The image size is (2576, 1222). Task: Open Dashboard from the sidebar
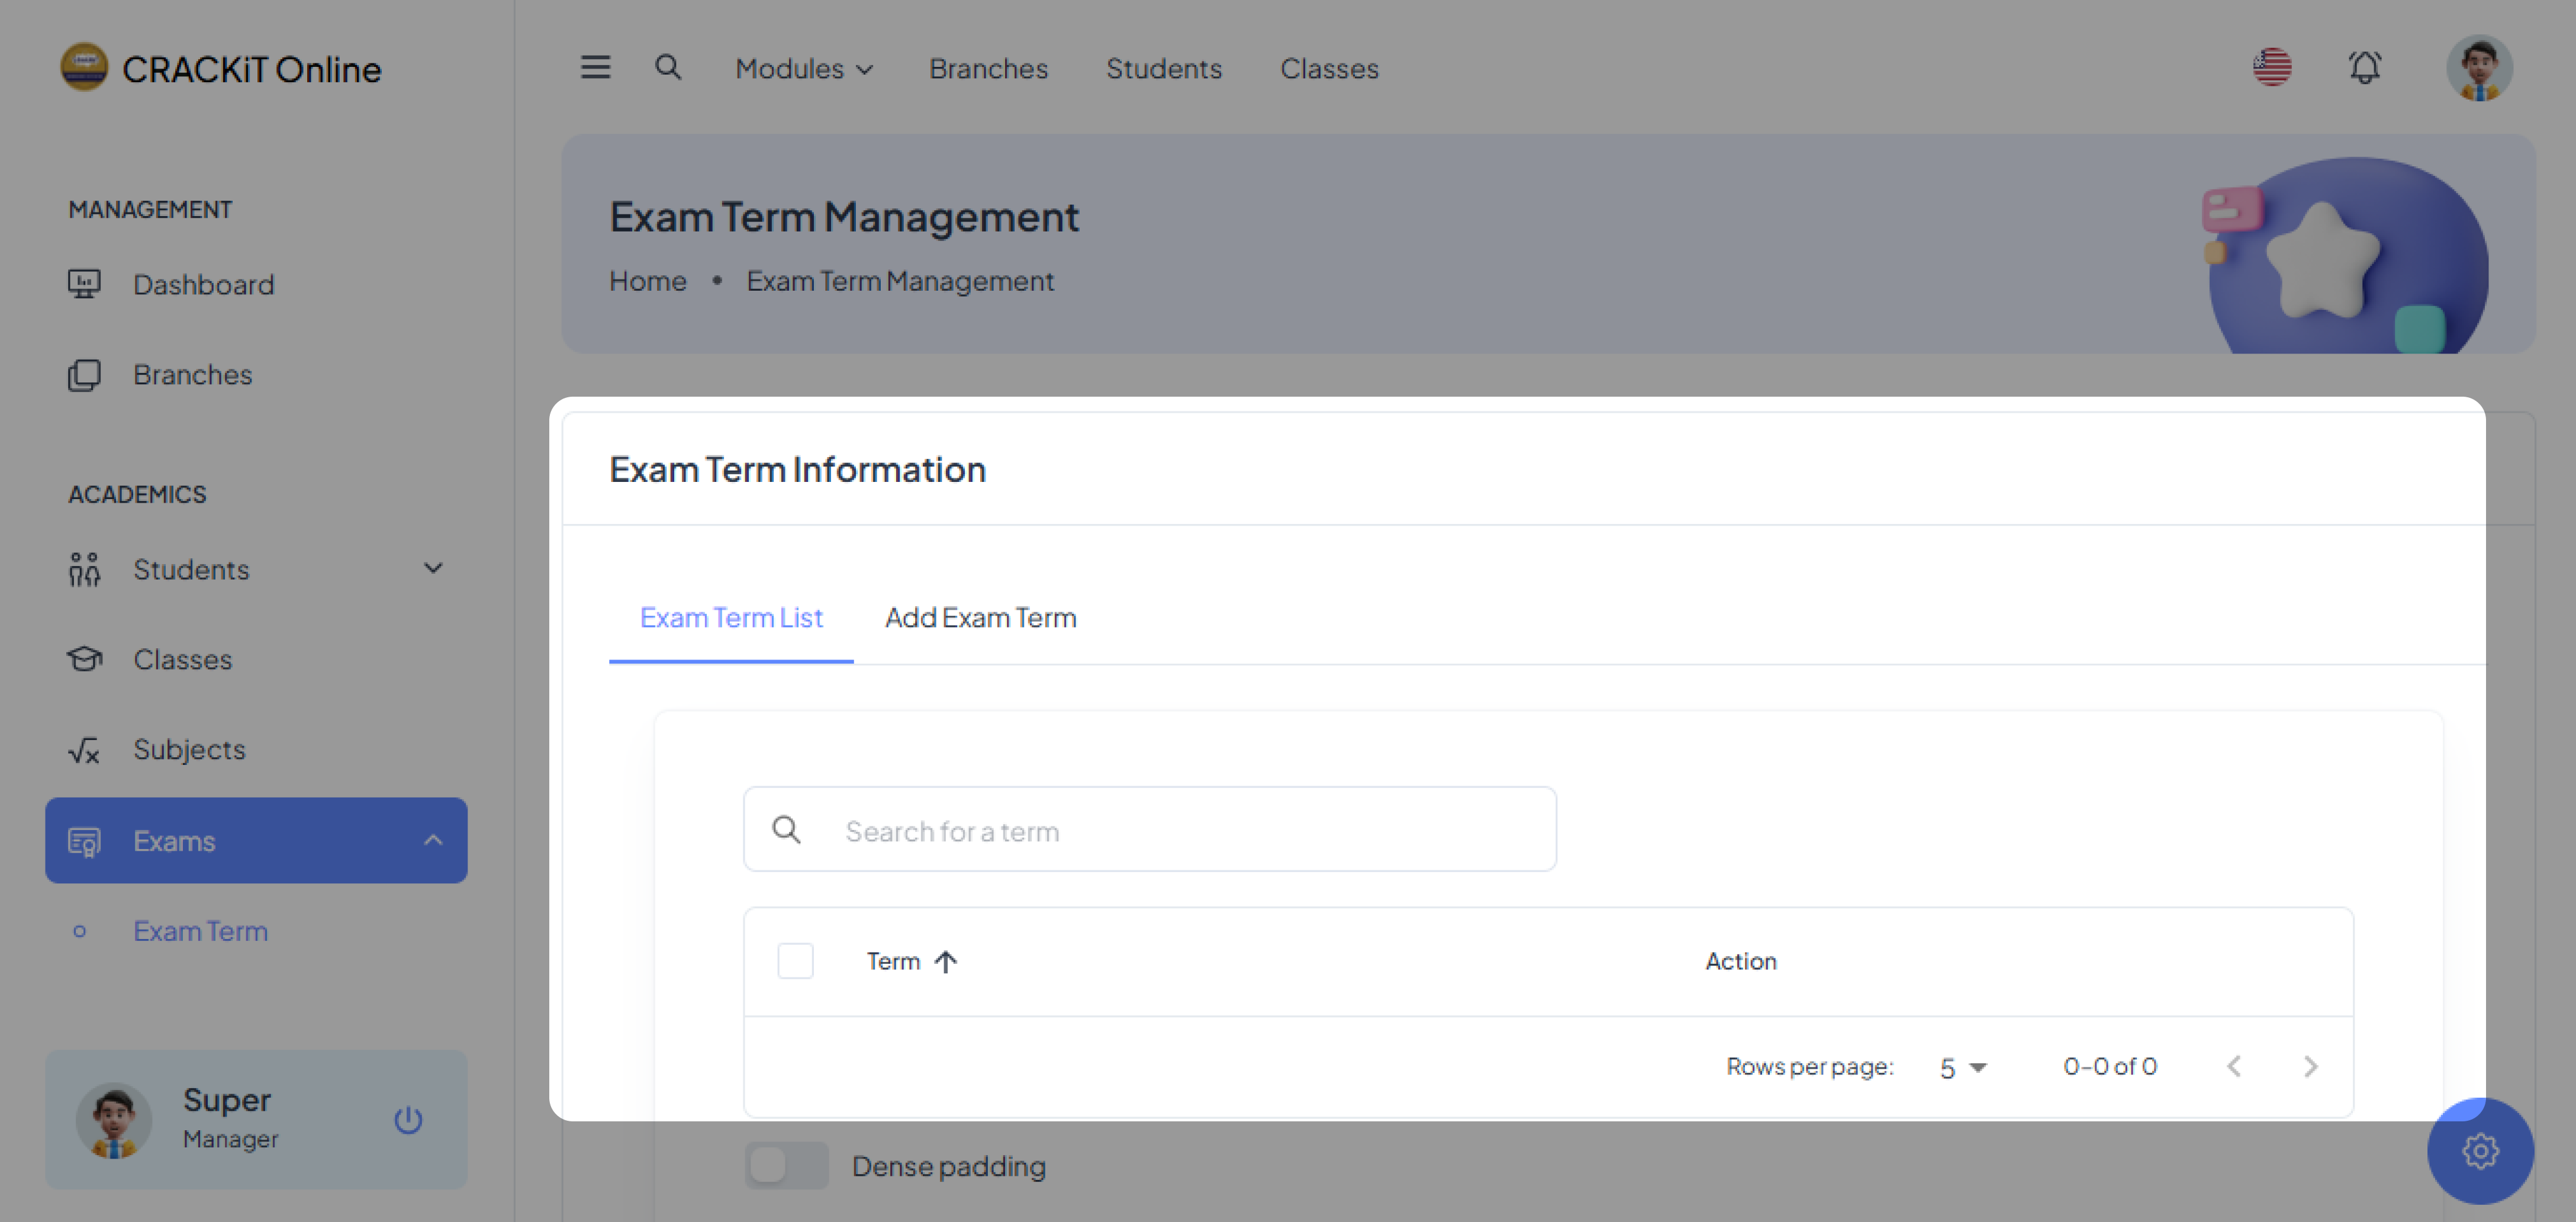(203, 285)
